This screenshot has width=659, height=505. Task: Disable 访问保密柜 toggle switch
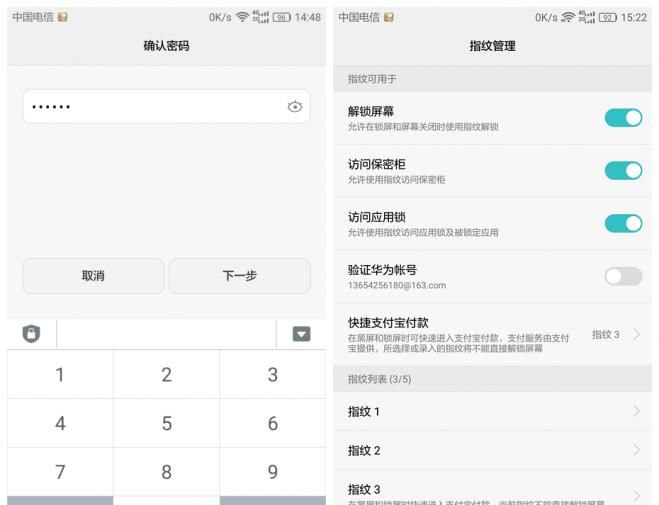[x=623, y=171]
